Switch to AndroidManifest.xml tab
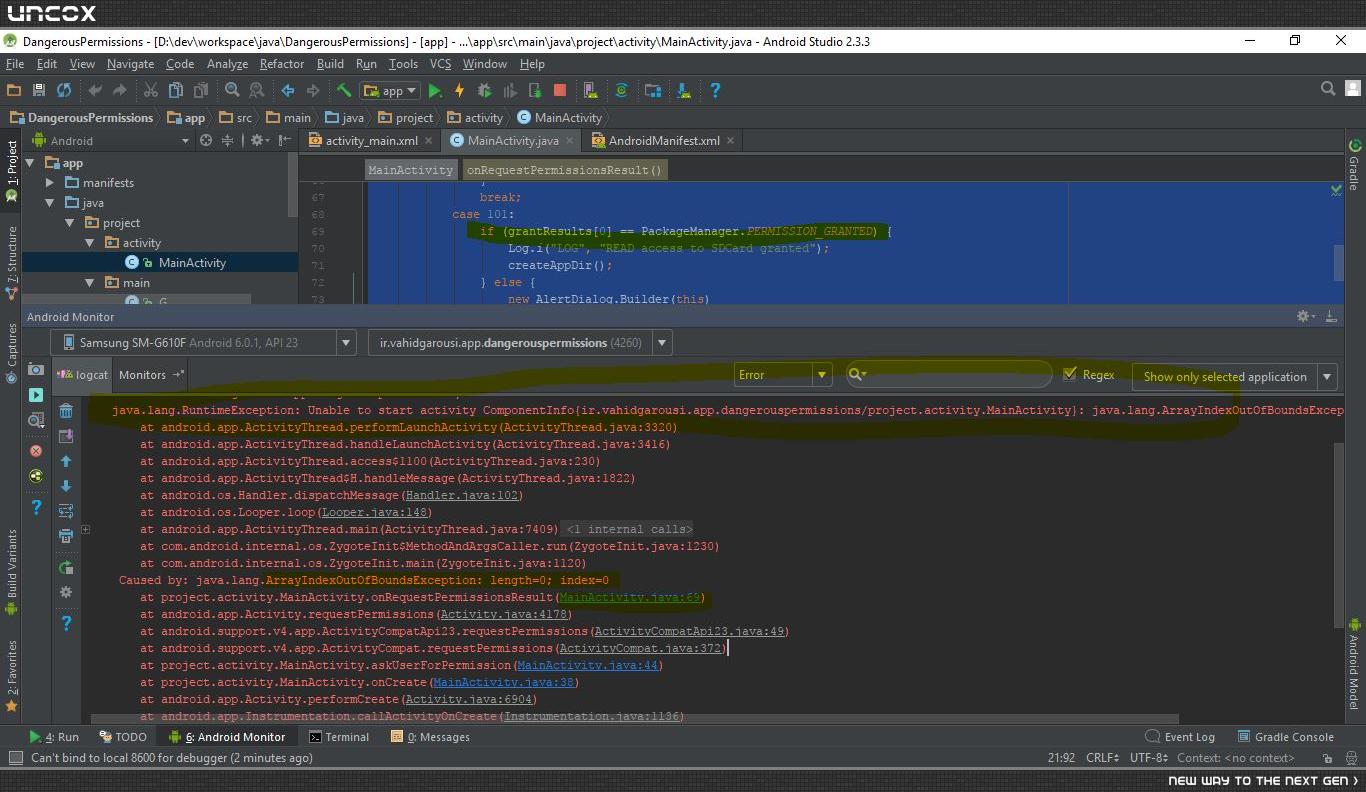The height and width of the screenshot is (792, 1366). (x=663, y=141)
